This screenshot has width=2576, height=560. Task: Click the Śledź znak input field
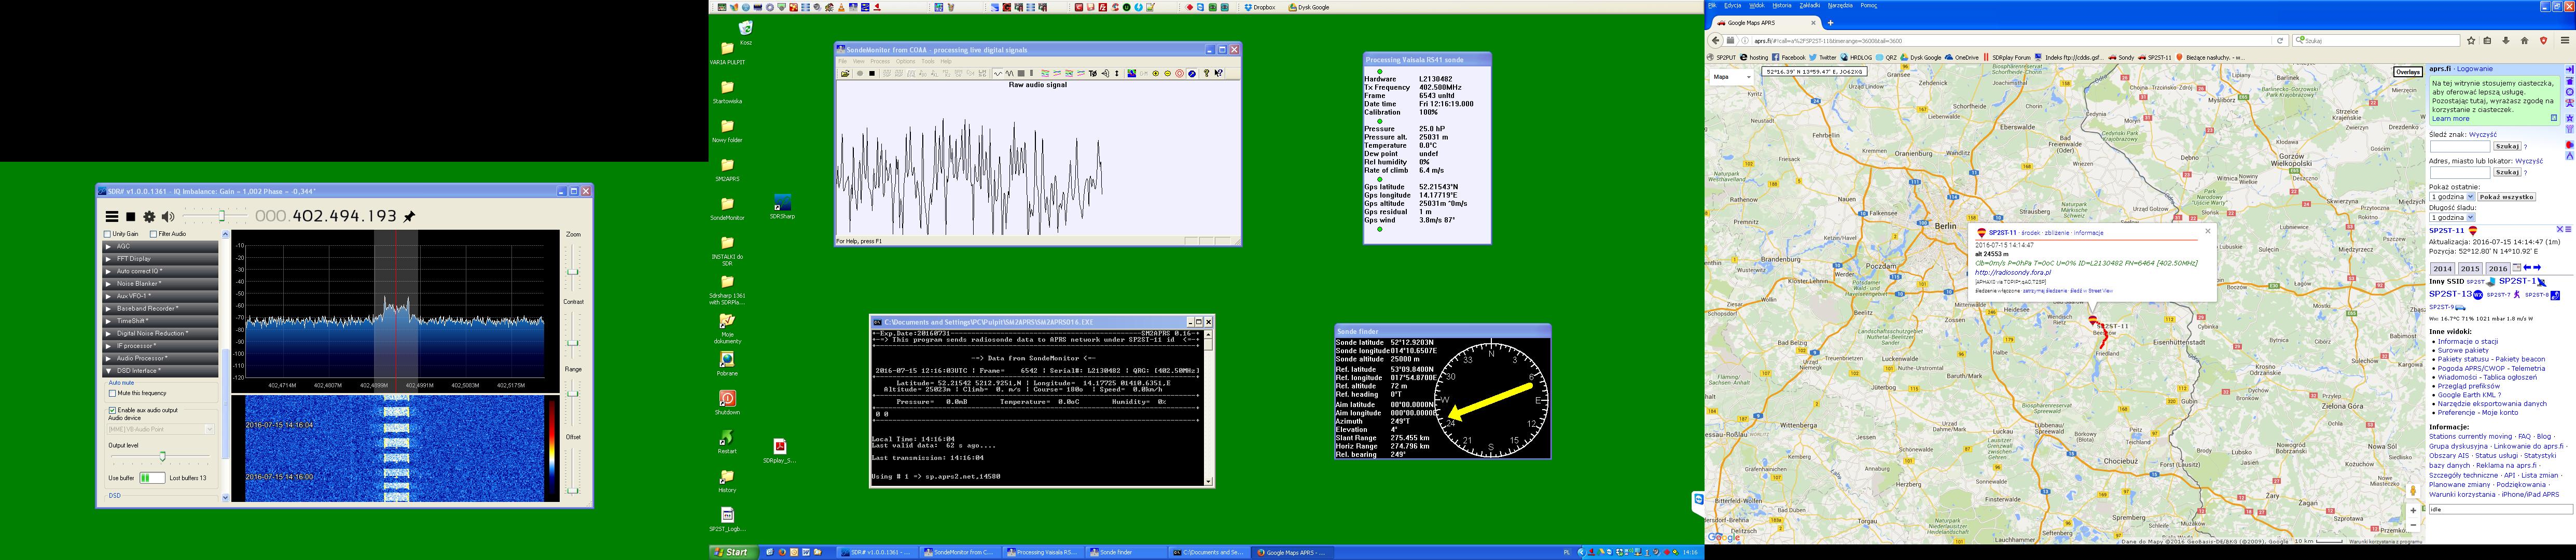pyautogui.click(x=2459, y=146)
